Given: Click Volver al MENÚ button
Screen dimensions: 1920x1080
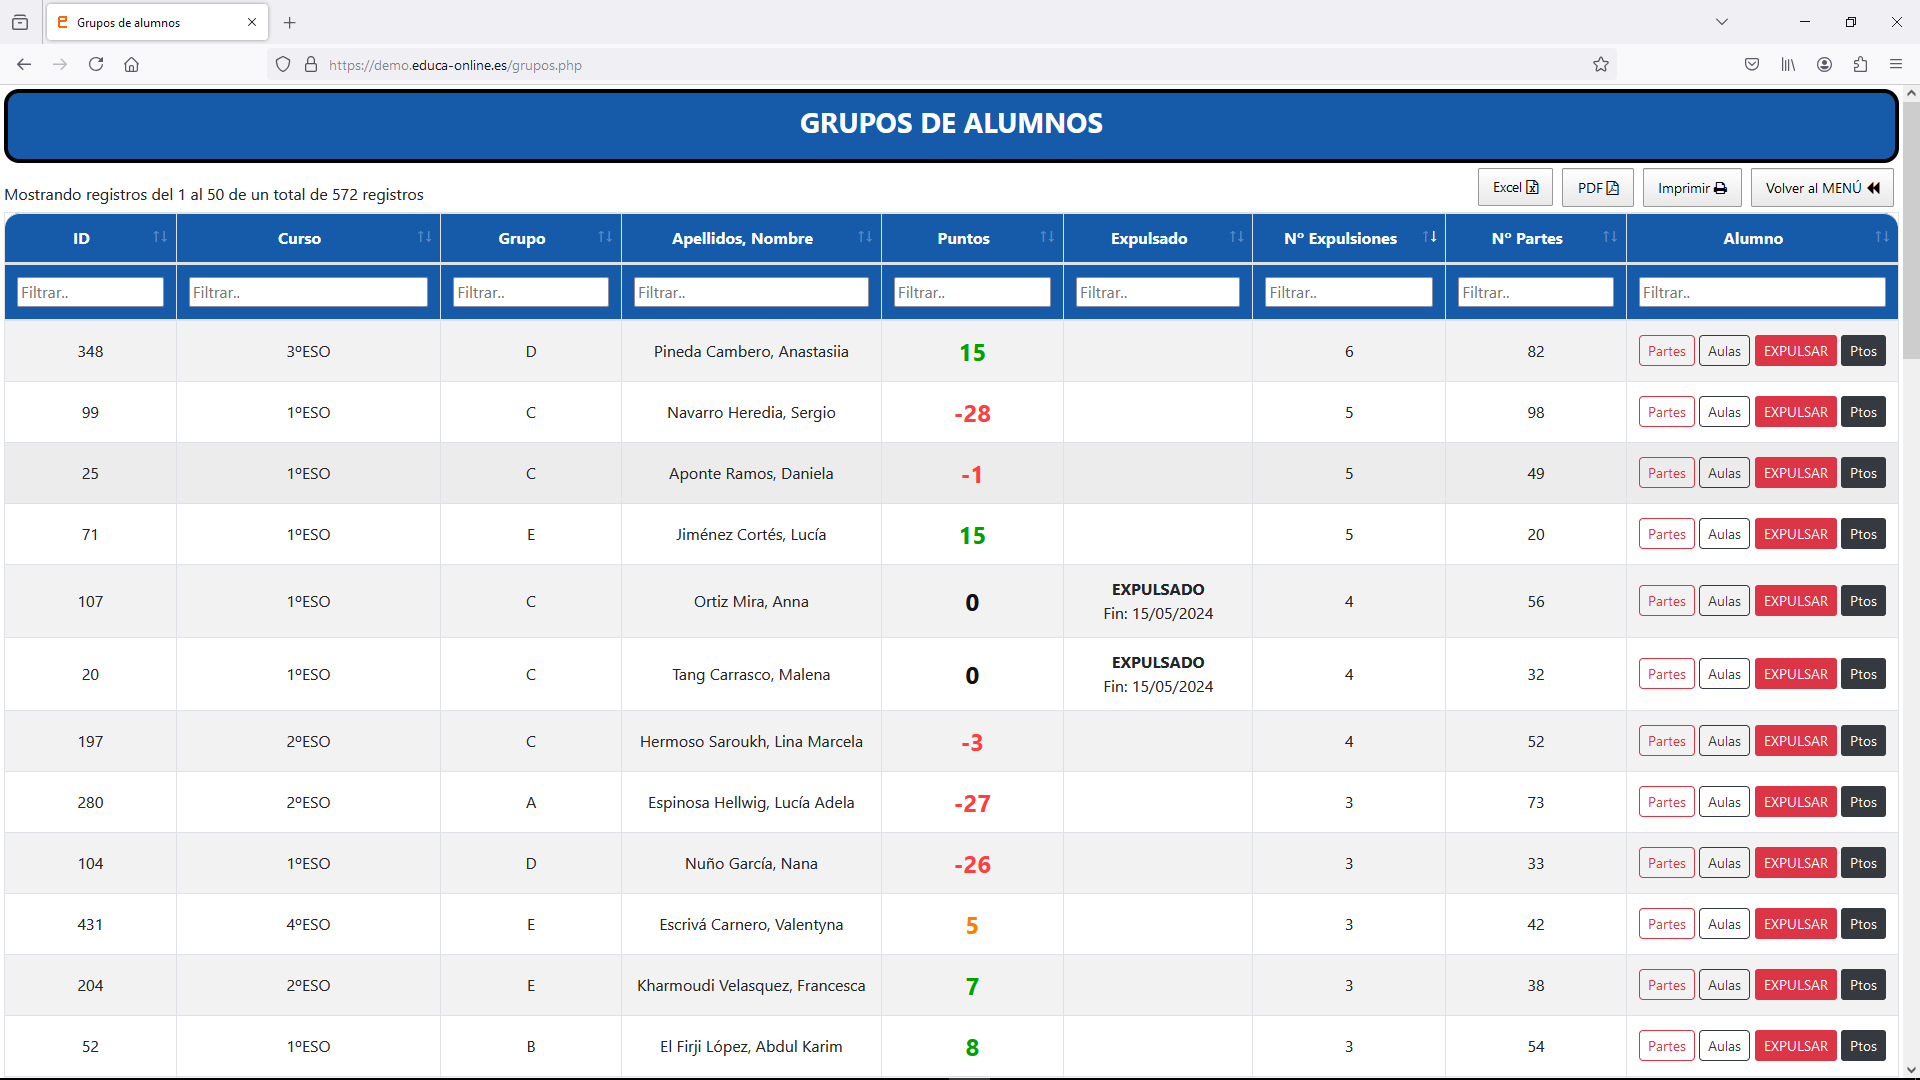Looking at the screenshot, I should 1822,188.
